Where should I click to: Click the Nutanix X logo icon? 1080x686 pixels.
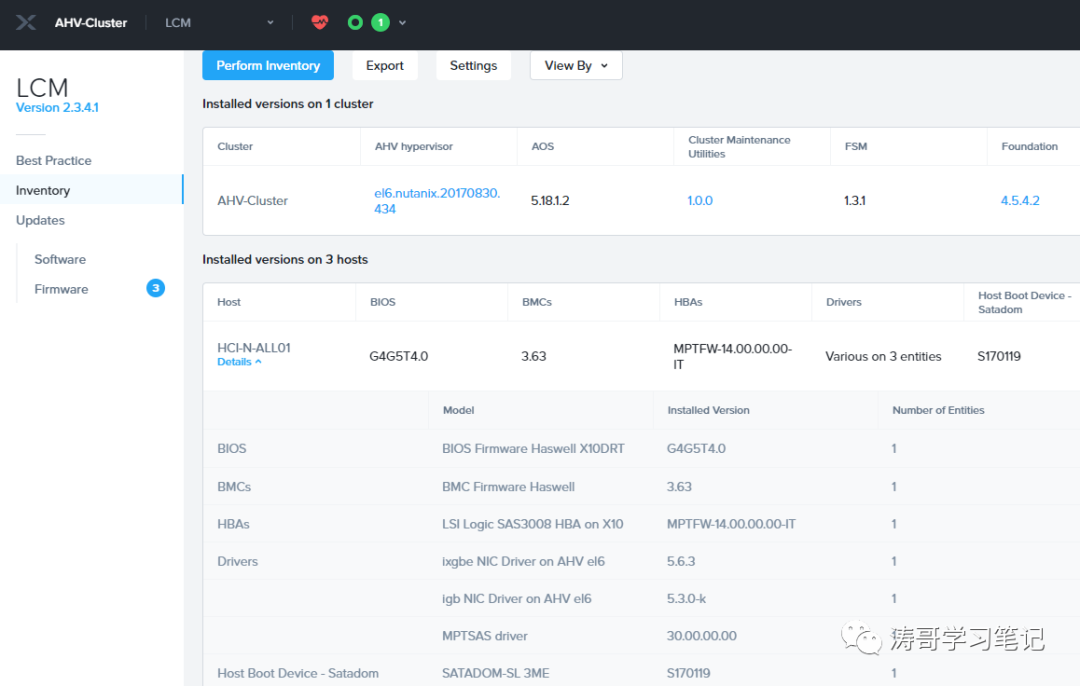[25, 23]
